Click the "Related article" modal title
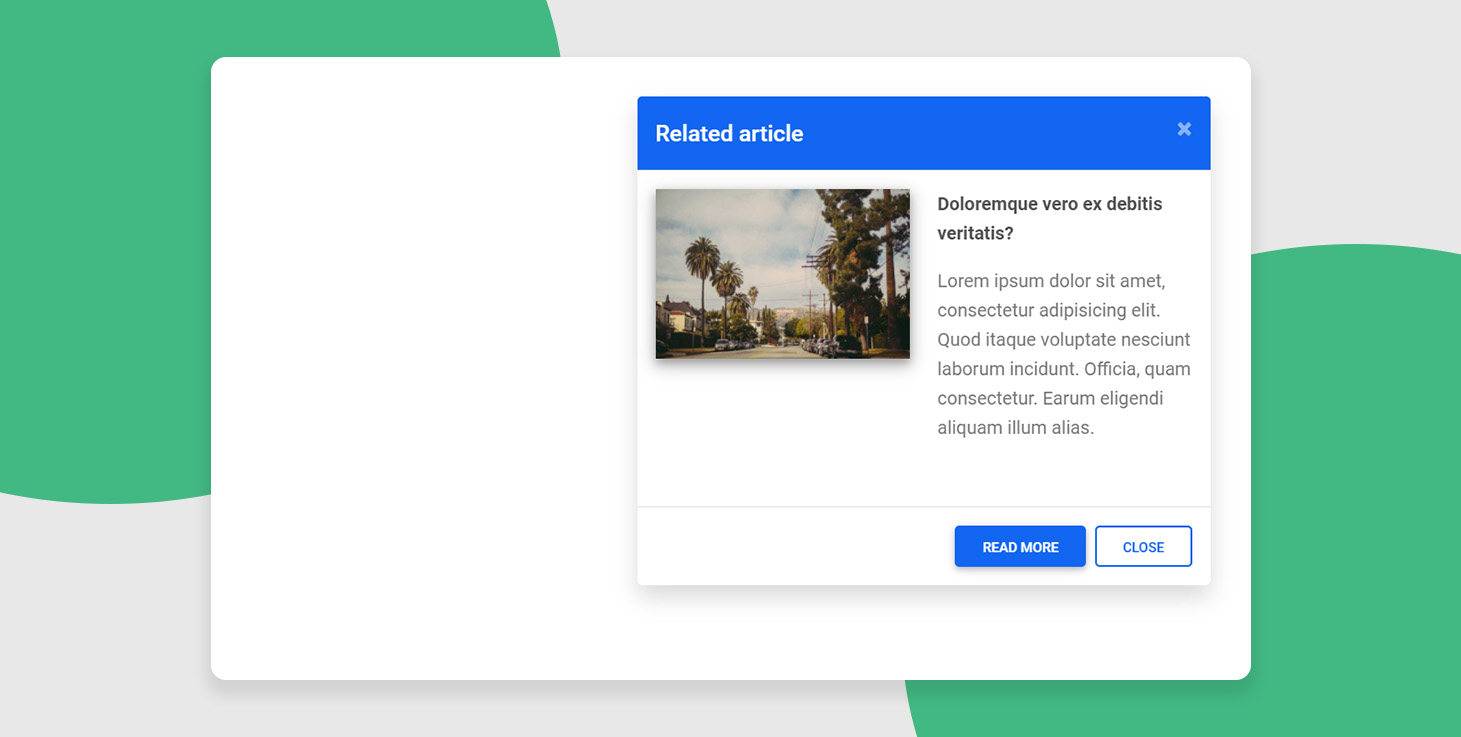The image size is (1461, 737). [729, 134]
